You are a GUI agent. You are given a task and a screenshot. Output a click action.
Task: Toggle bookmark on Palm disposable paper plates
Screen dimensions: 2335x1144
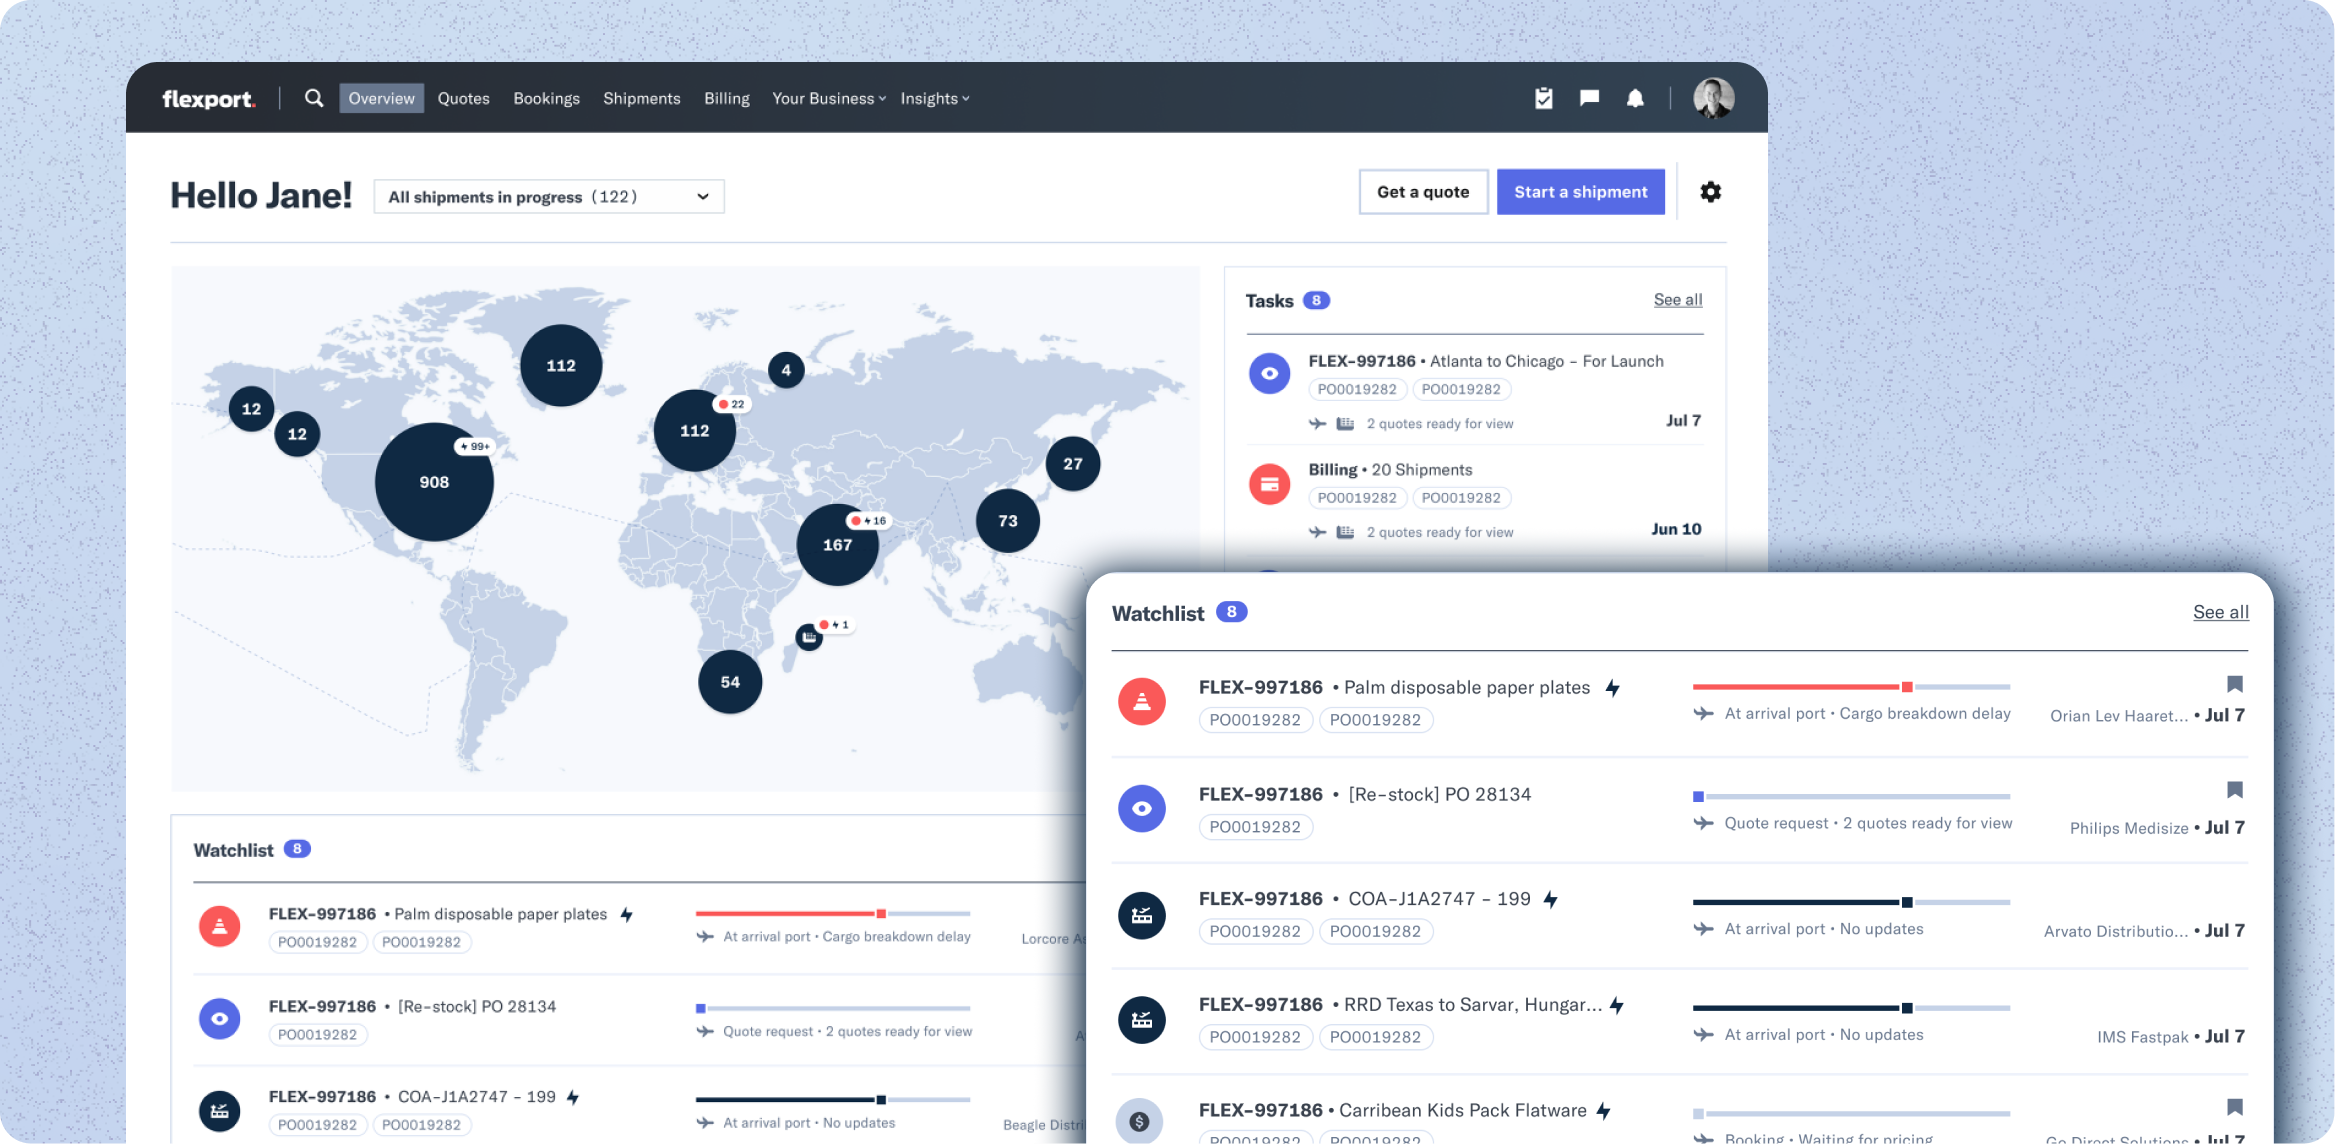(2234, 684)
